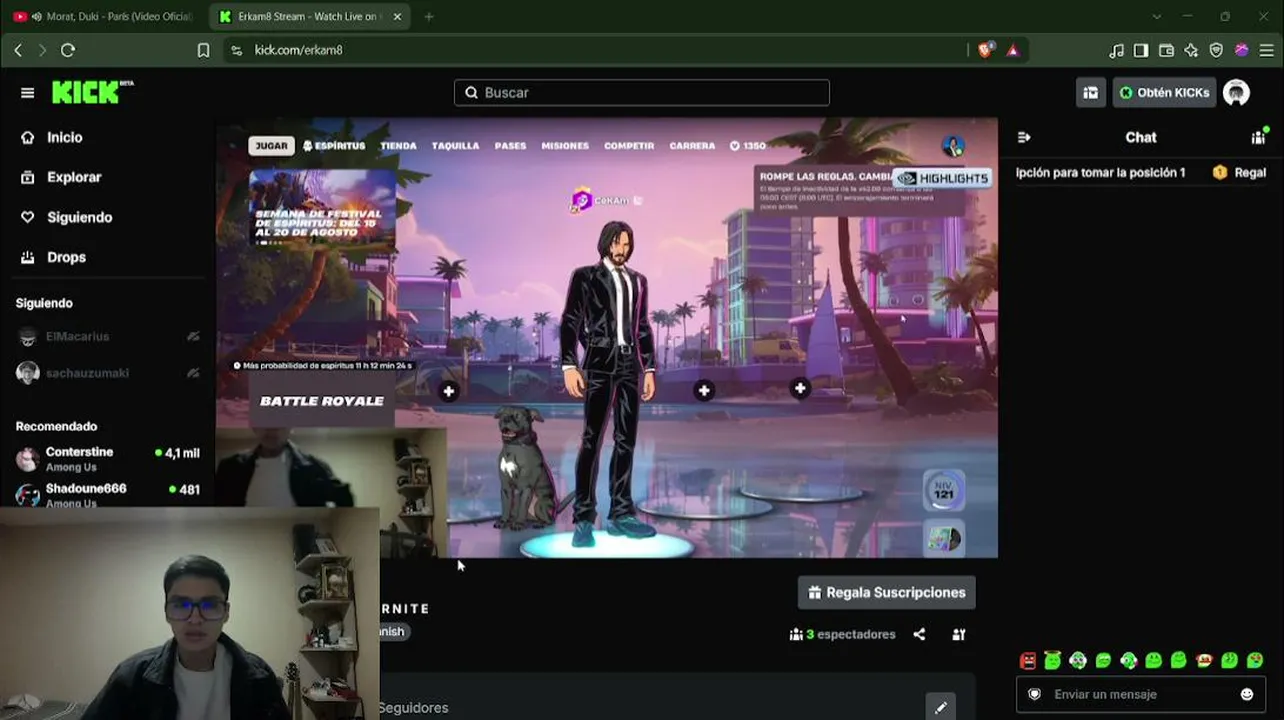Share the stream with the share icon
1284x720 pixels.
pyautogui.click(x=919, y=634)
